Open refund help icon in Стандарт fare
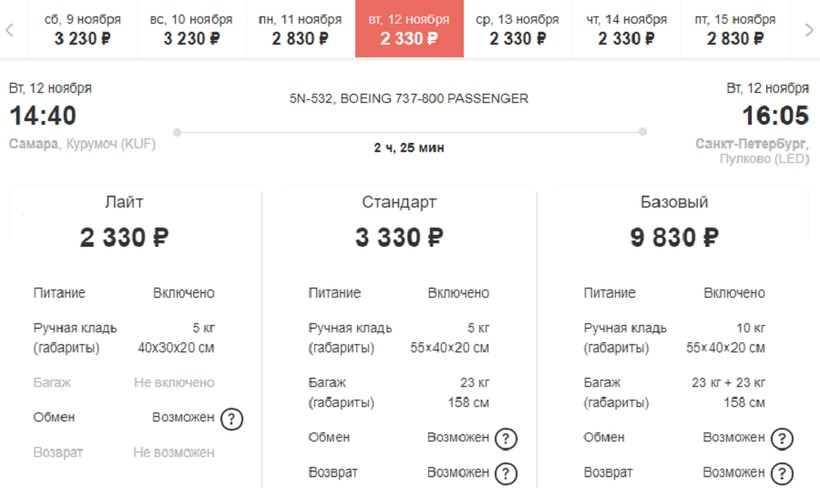Viewport: 820px width, 488px height. click(506, 473)
